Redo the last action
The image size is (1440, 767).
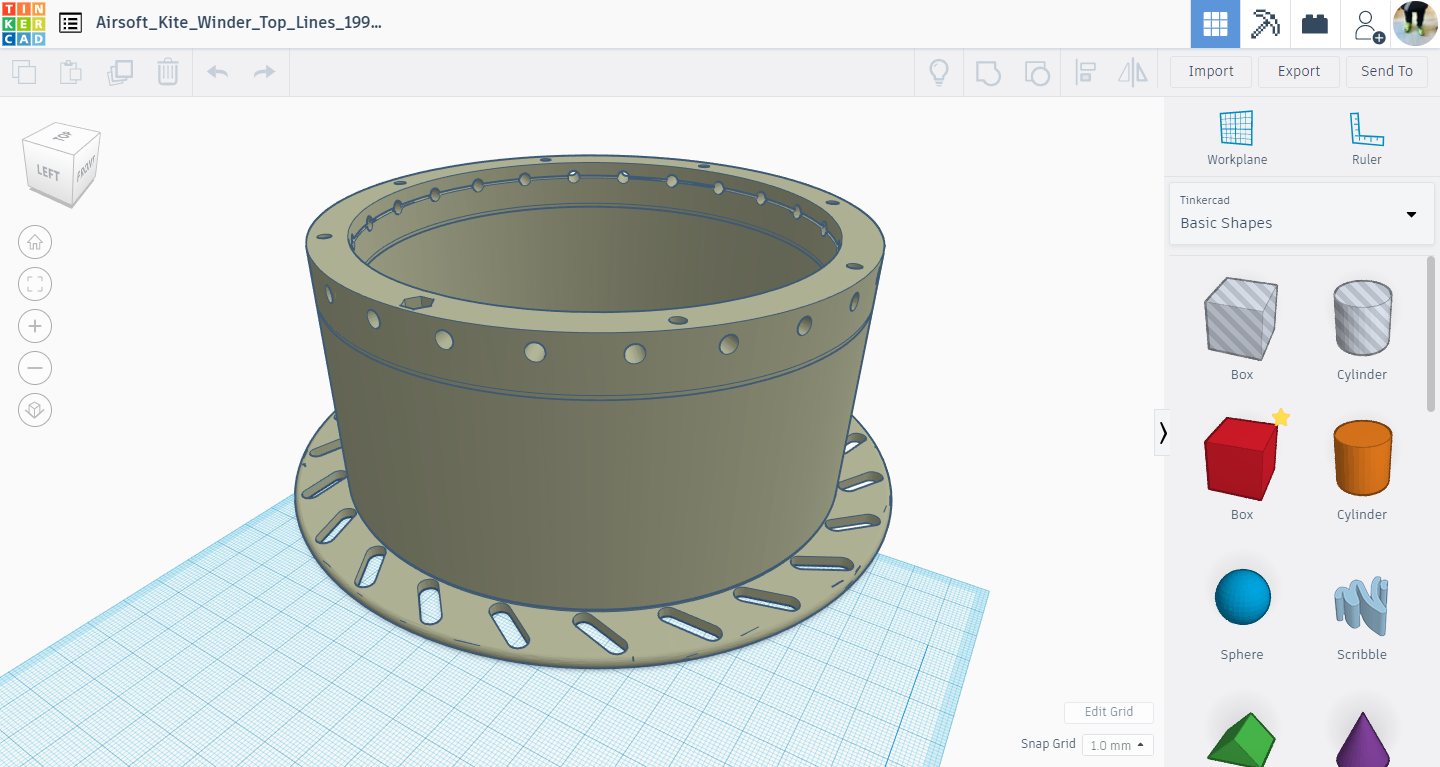click(x=264, y=72)
